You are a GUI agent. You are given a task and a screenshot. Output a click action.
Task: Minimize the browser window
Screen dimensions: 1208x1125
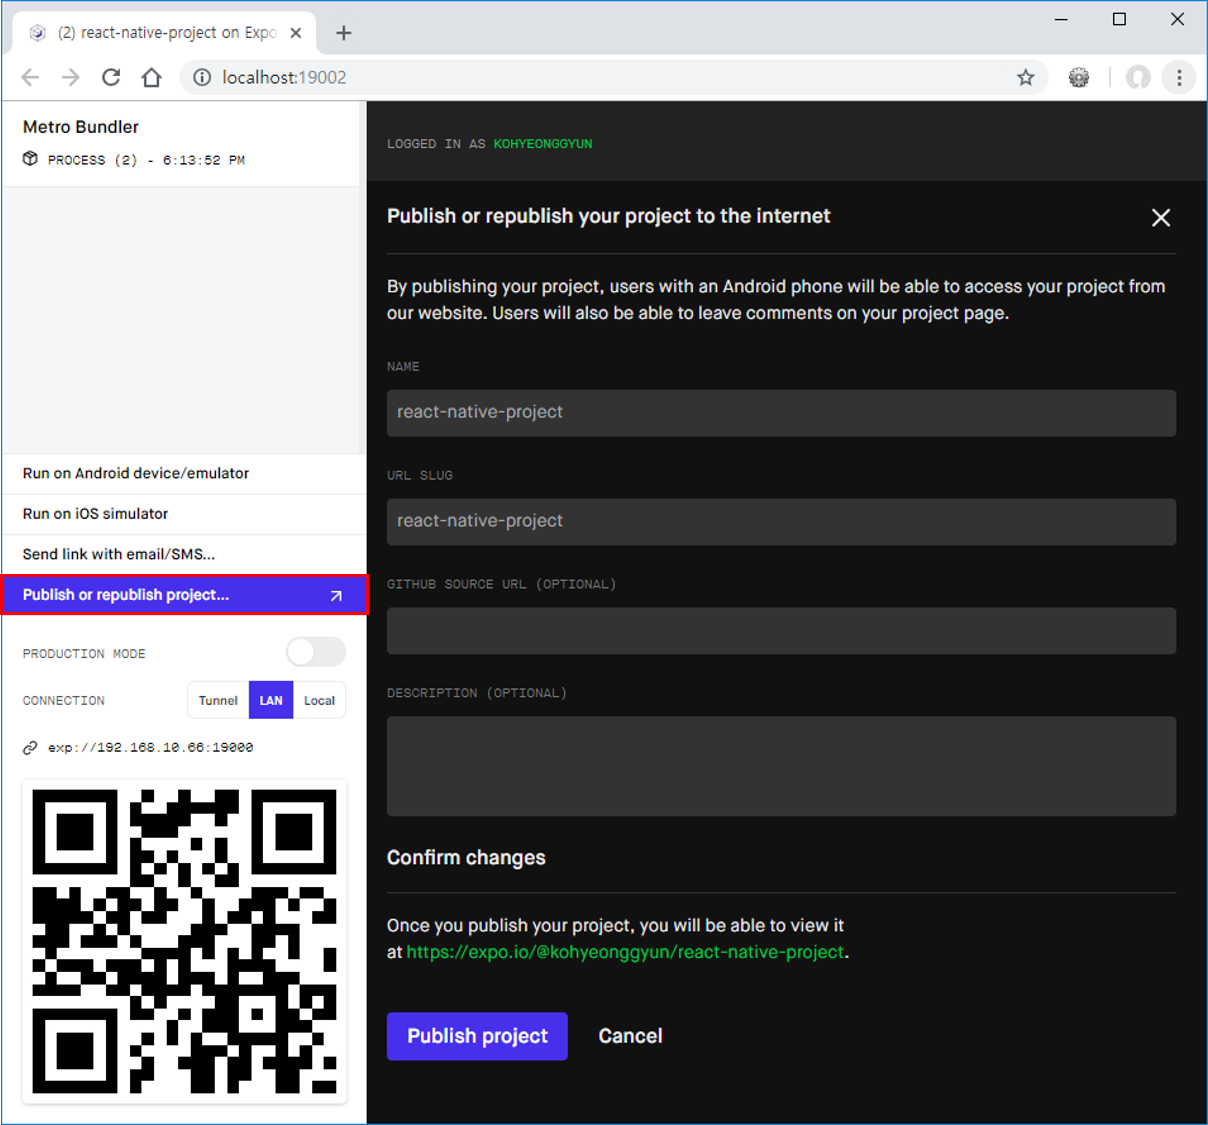pyautogui.click(x=1061, y=19)
